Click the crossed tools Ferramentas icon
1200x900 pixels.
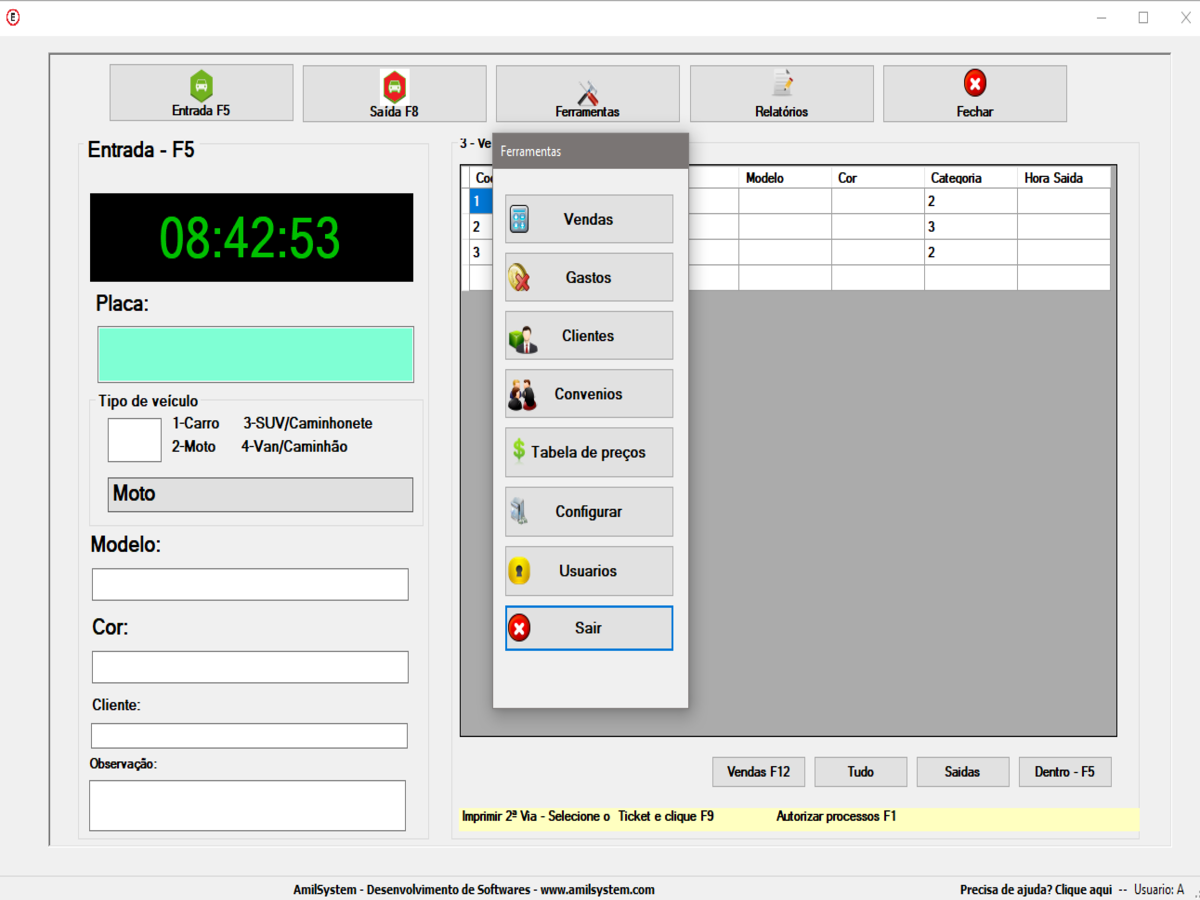pos(588,91)
